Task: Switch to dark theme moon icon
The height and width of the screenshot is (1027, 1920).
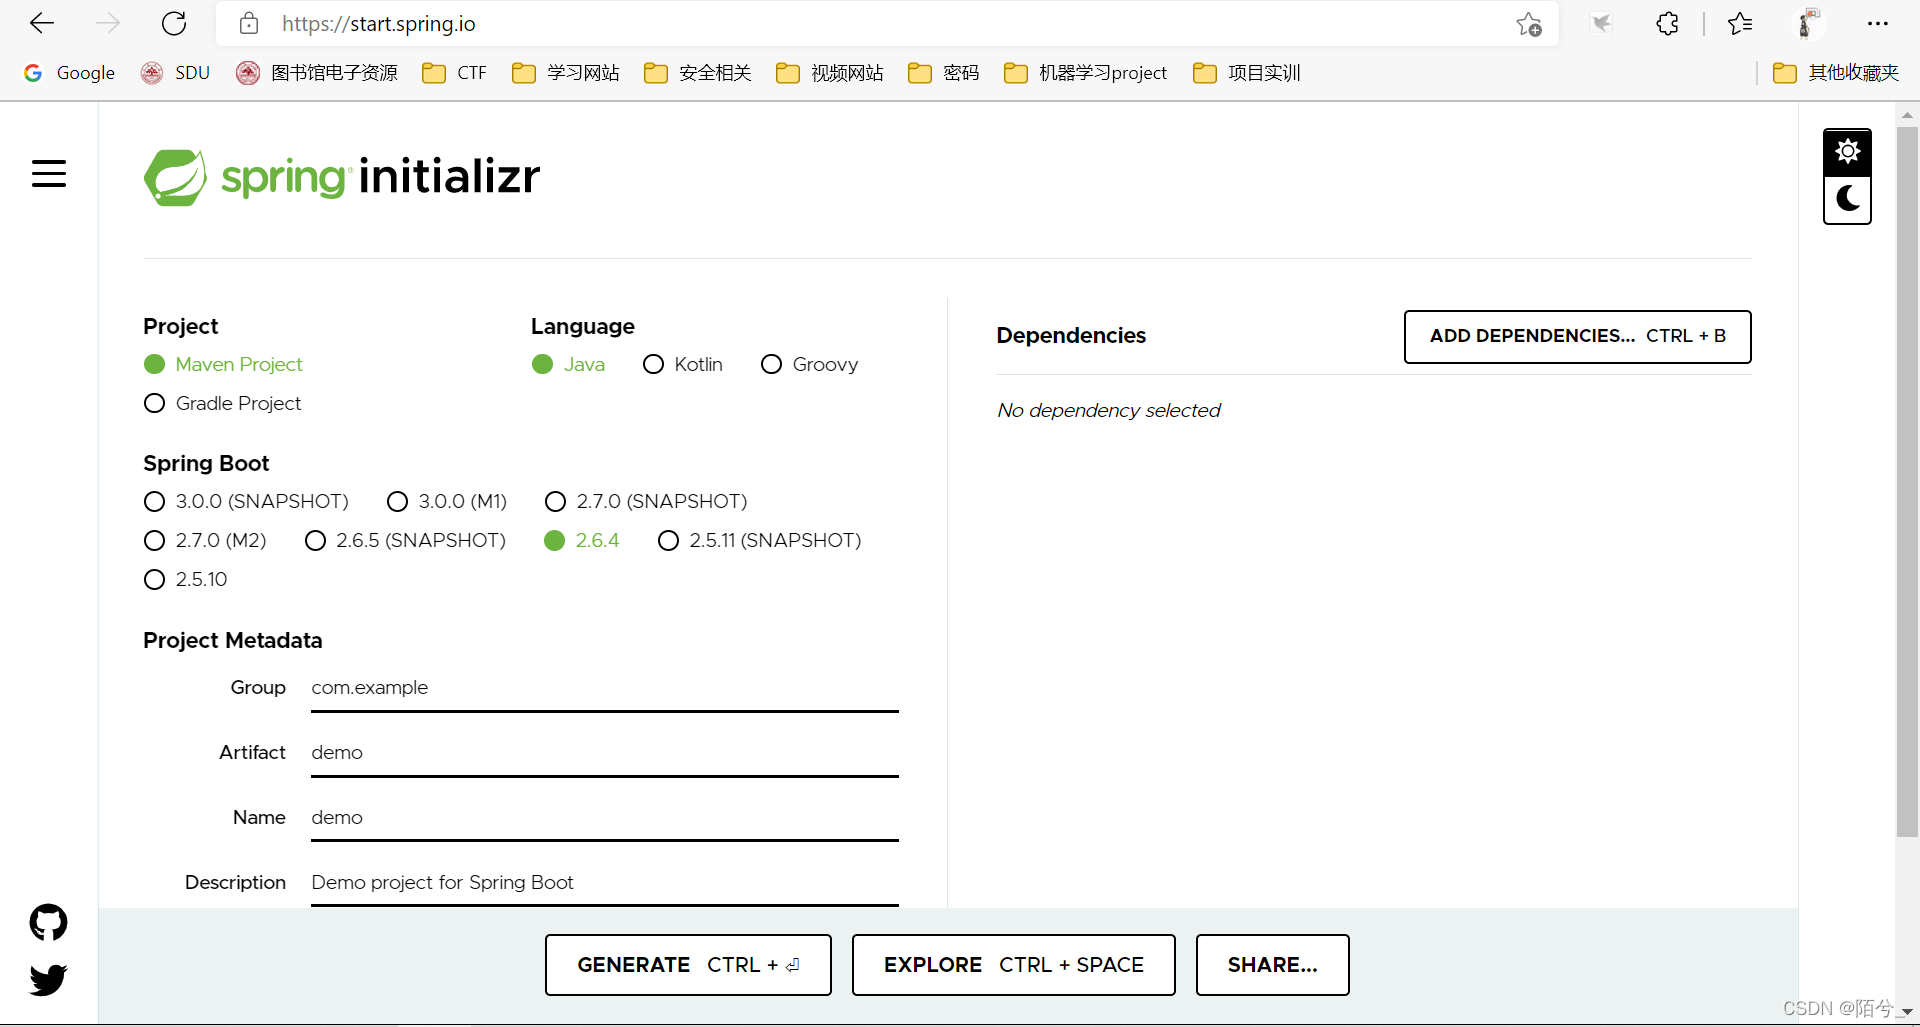Action: tap(1847, 199)
